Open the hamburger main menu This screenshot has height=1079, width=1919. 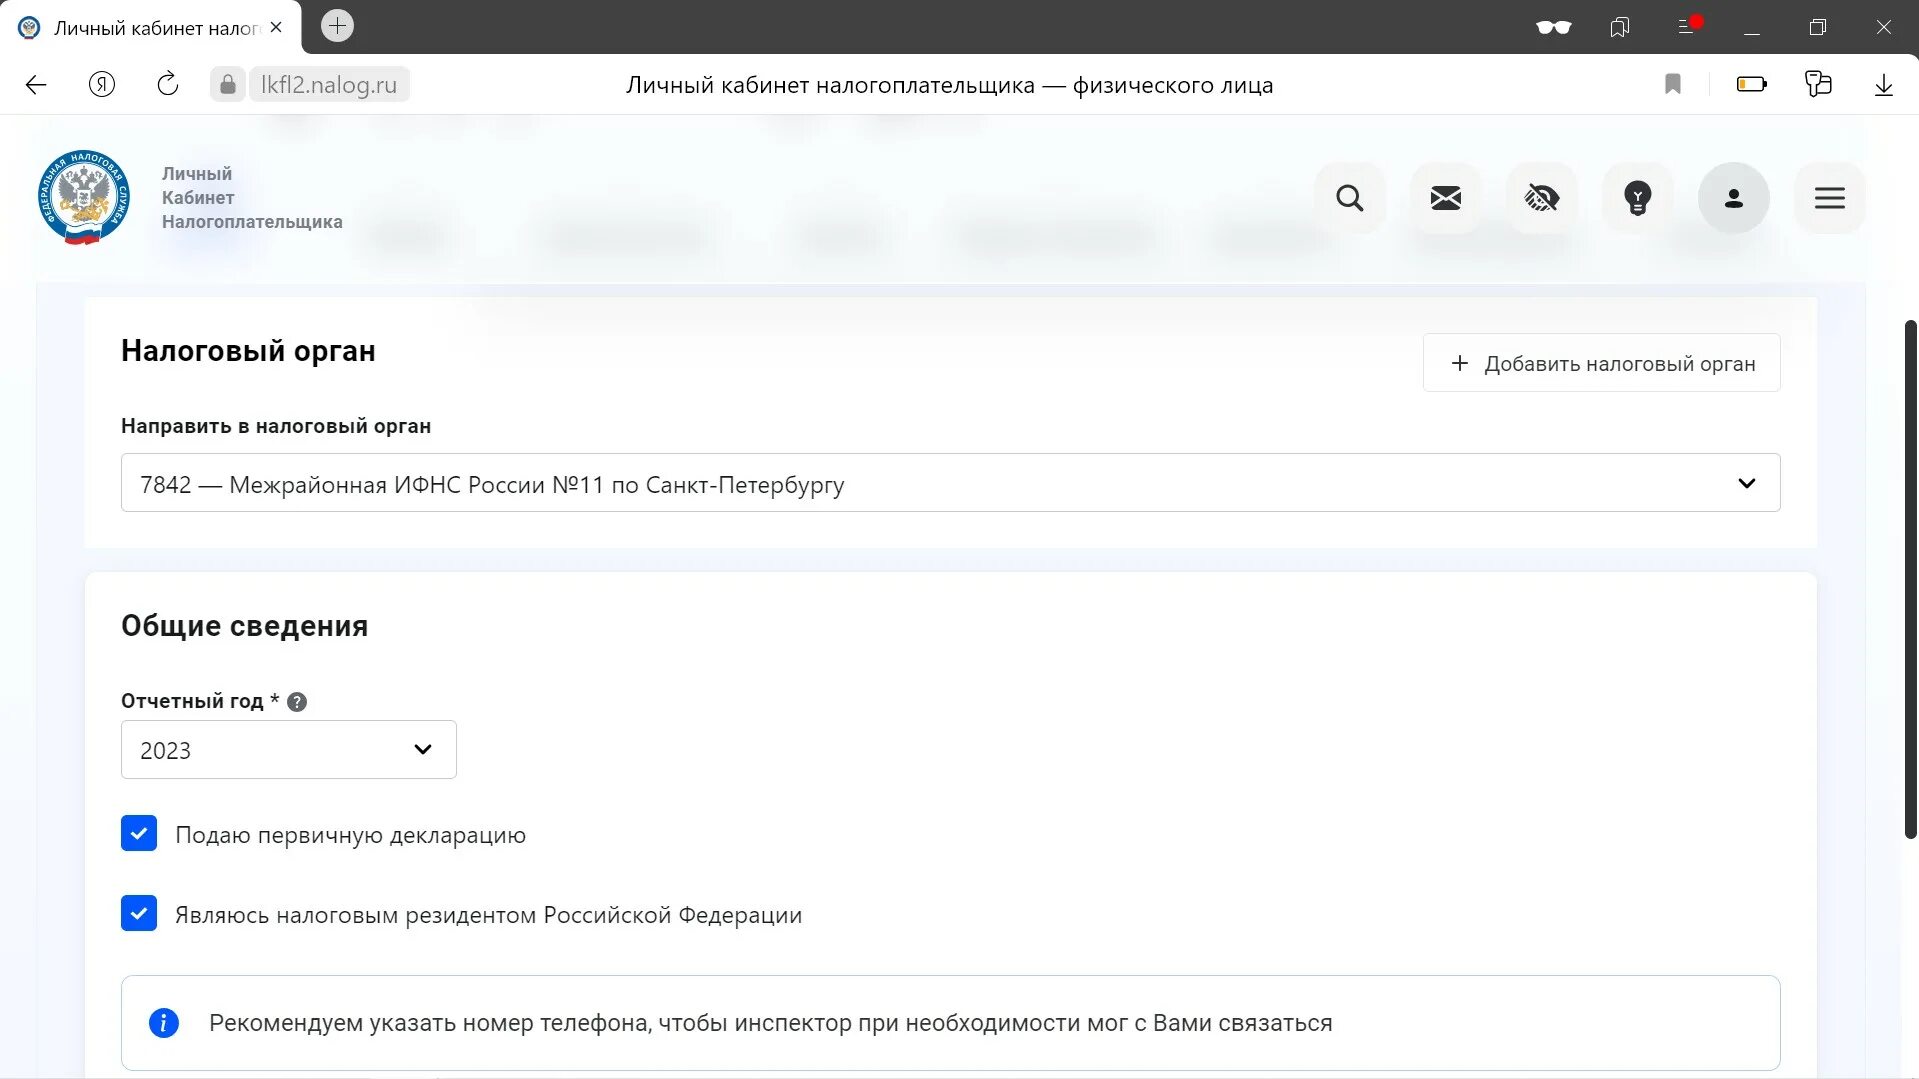[1829, 198]
